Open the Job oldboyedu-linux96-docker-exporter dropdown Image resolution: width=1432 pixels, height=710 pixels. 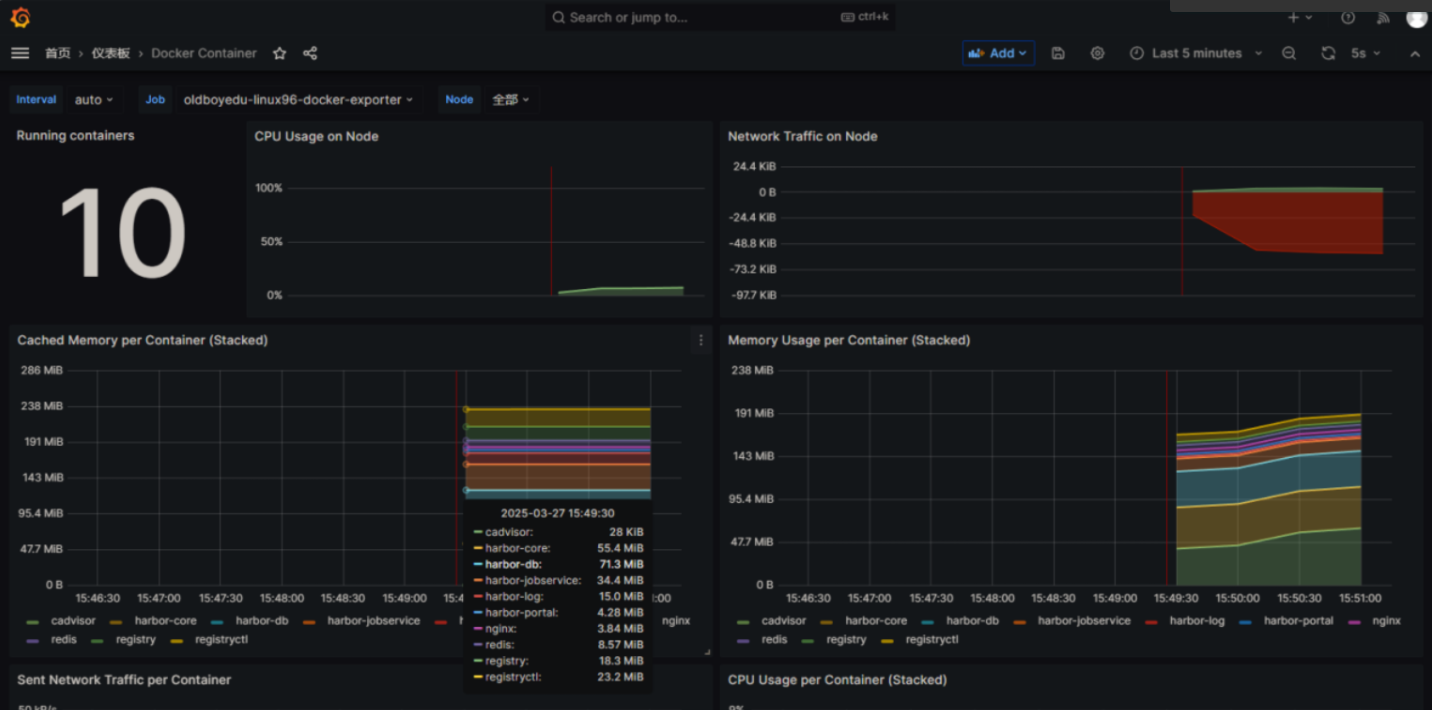click(298, 100)
